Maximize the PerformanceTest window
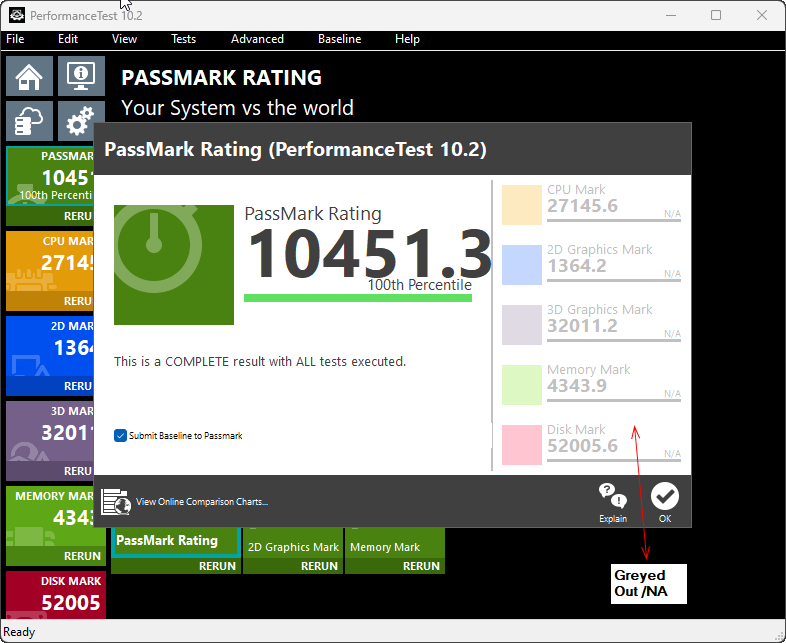This screenshot has height=643, width=786. coord(716,16)
